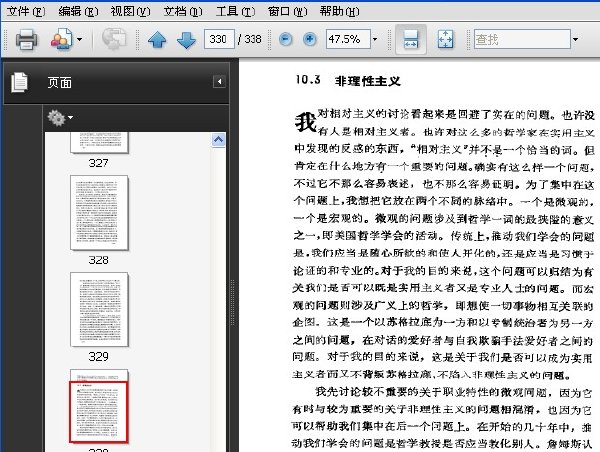This screenshot has width=600, height=452.
Task: Click the 页面 panel pages icon
Action: coord(19,82)
